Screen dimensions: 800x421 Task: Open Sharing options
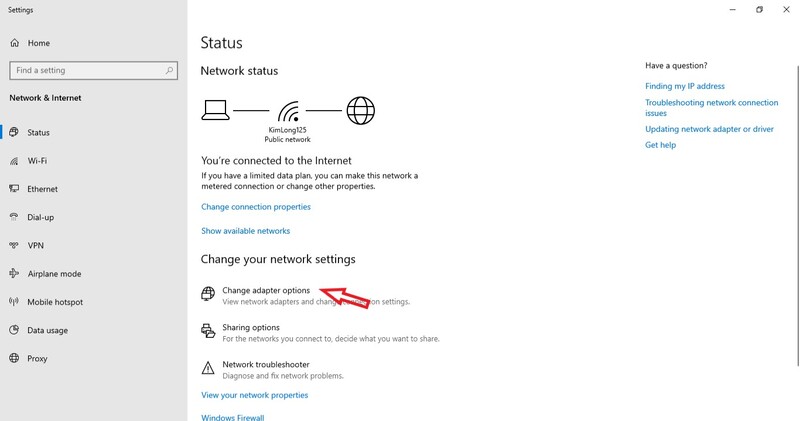(x=251, y=328)
